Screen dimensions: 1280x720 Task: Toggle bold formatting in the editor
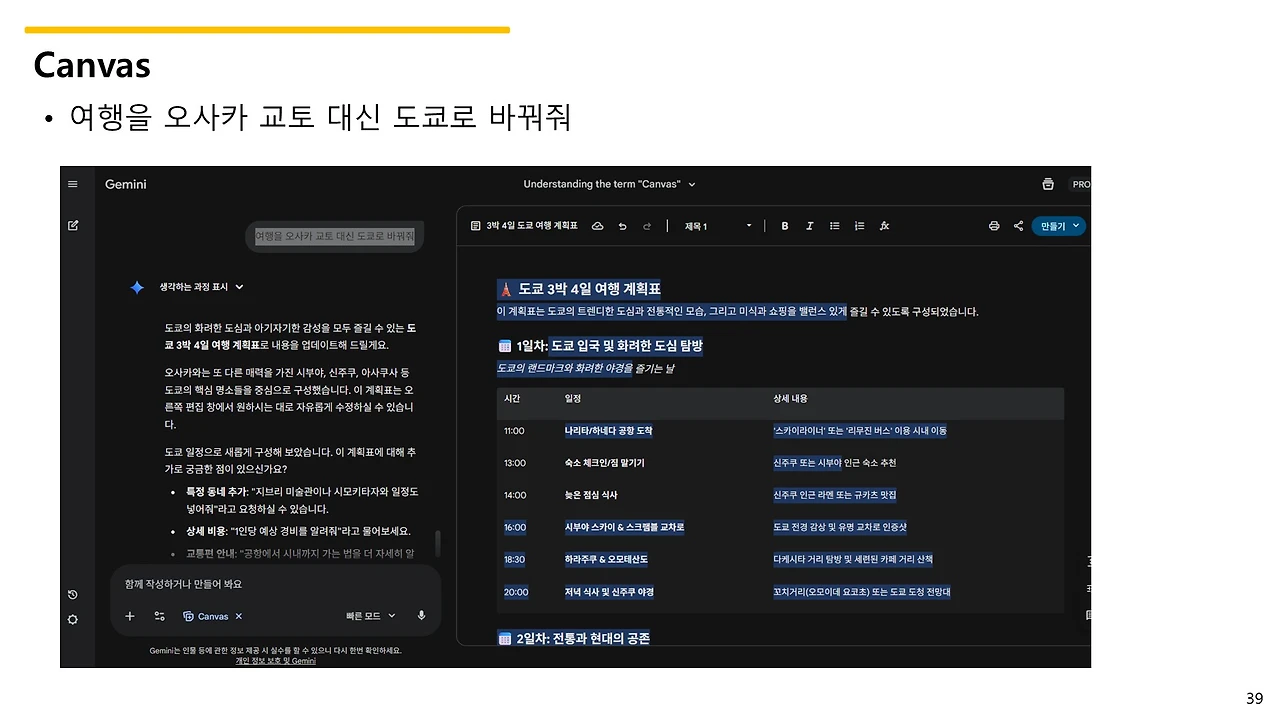785,225
